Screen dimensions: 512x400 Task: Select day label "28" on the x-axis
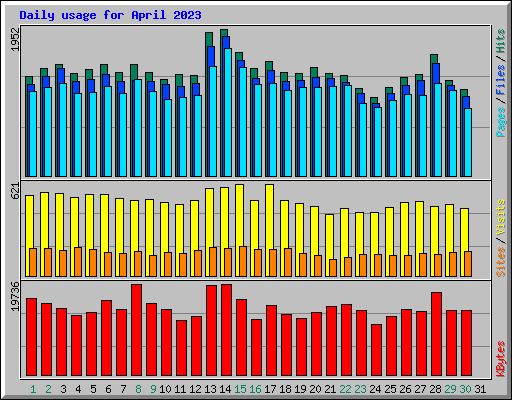click(x=435, y=389)
